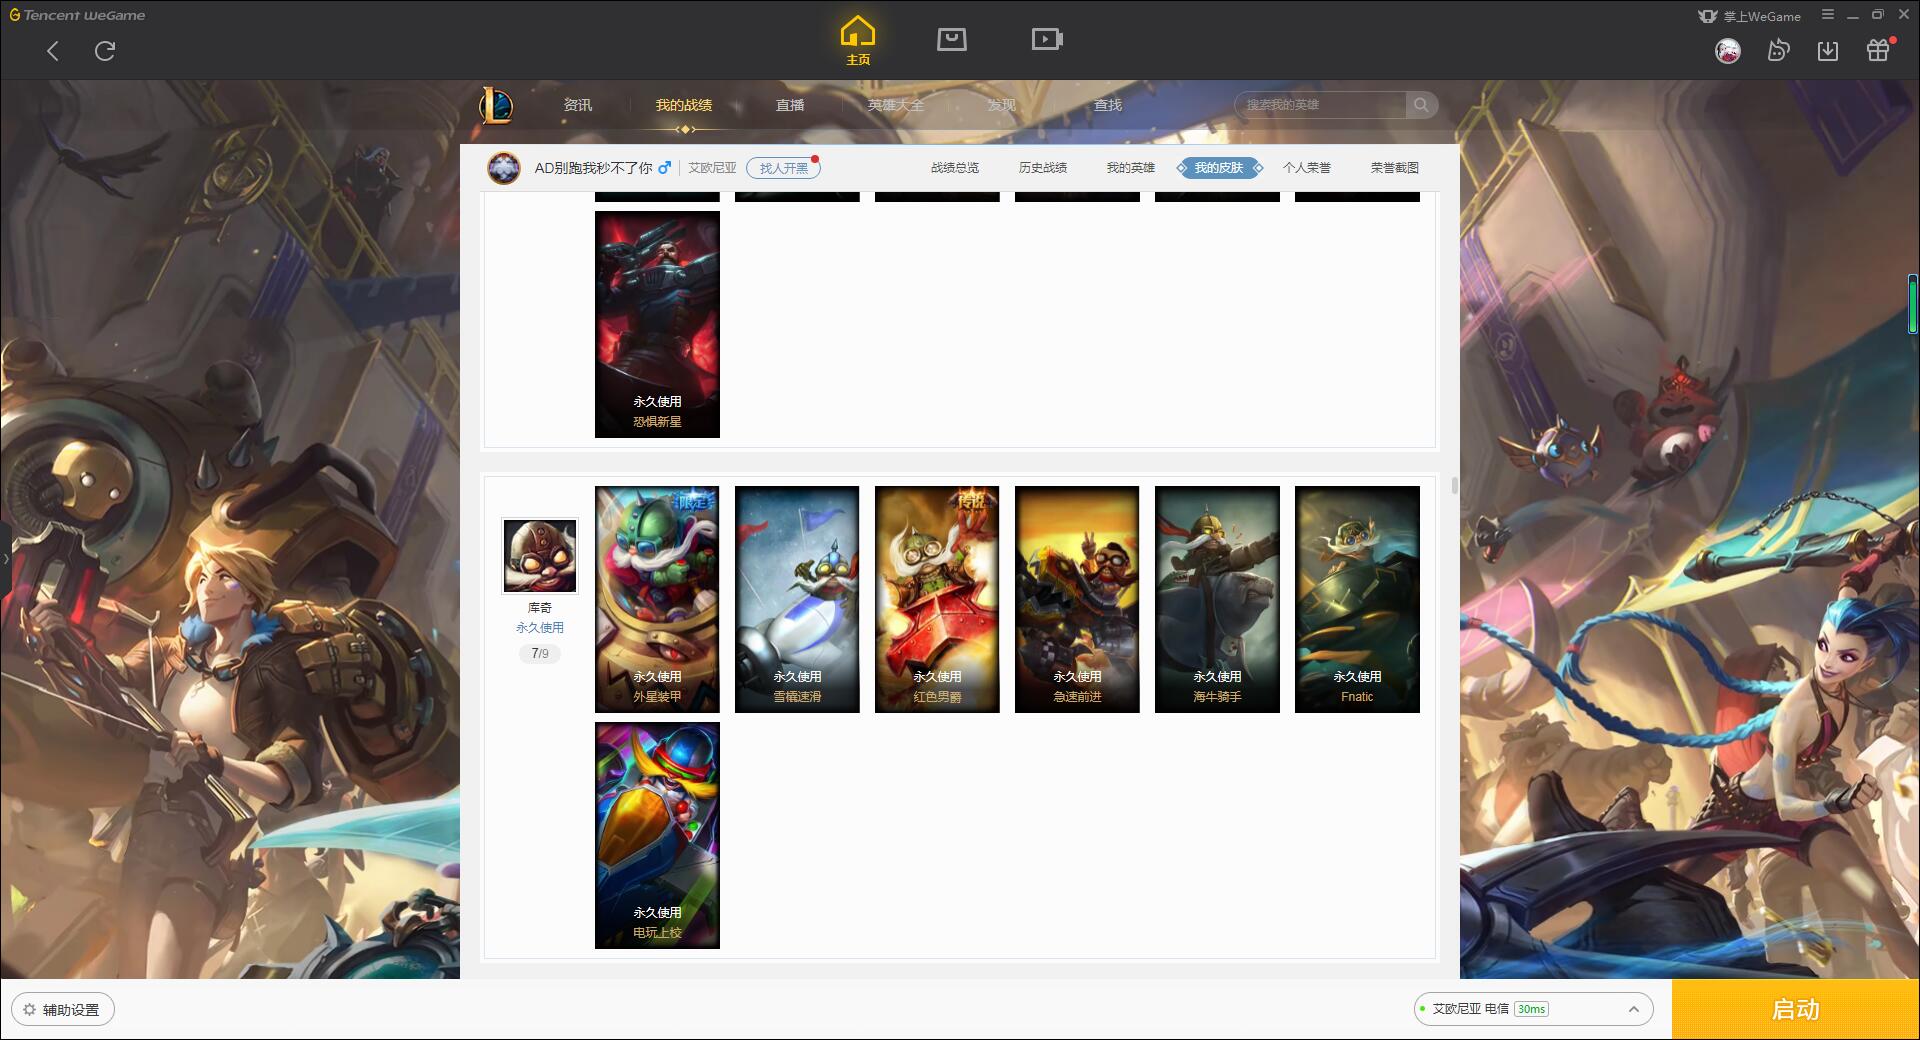Open the video/live icon in top bar
This screenshot has height=1040, width=1920.
(1047, 40)
